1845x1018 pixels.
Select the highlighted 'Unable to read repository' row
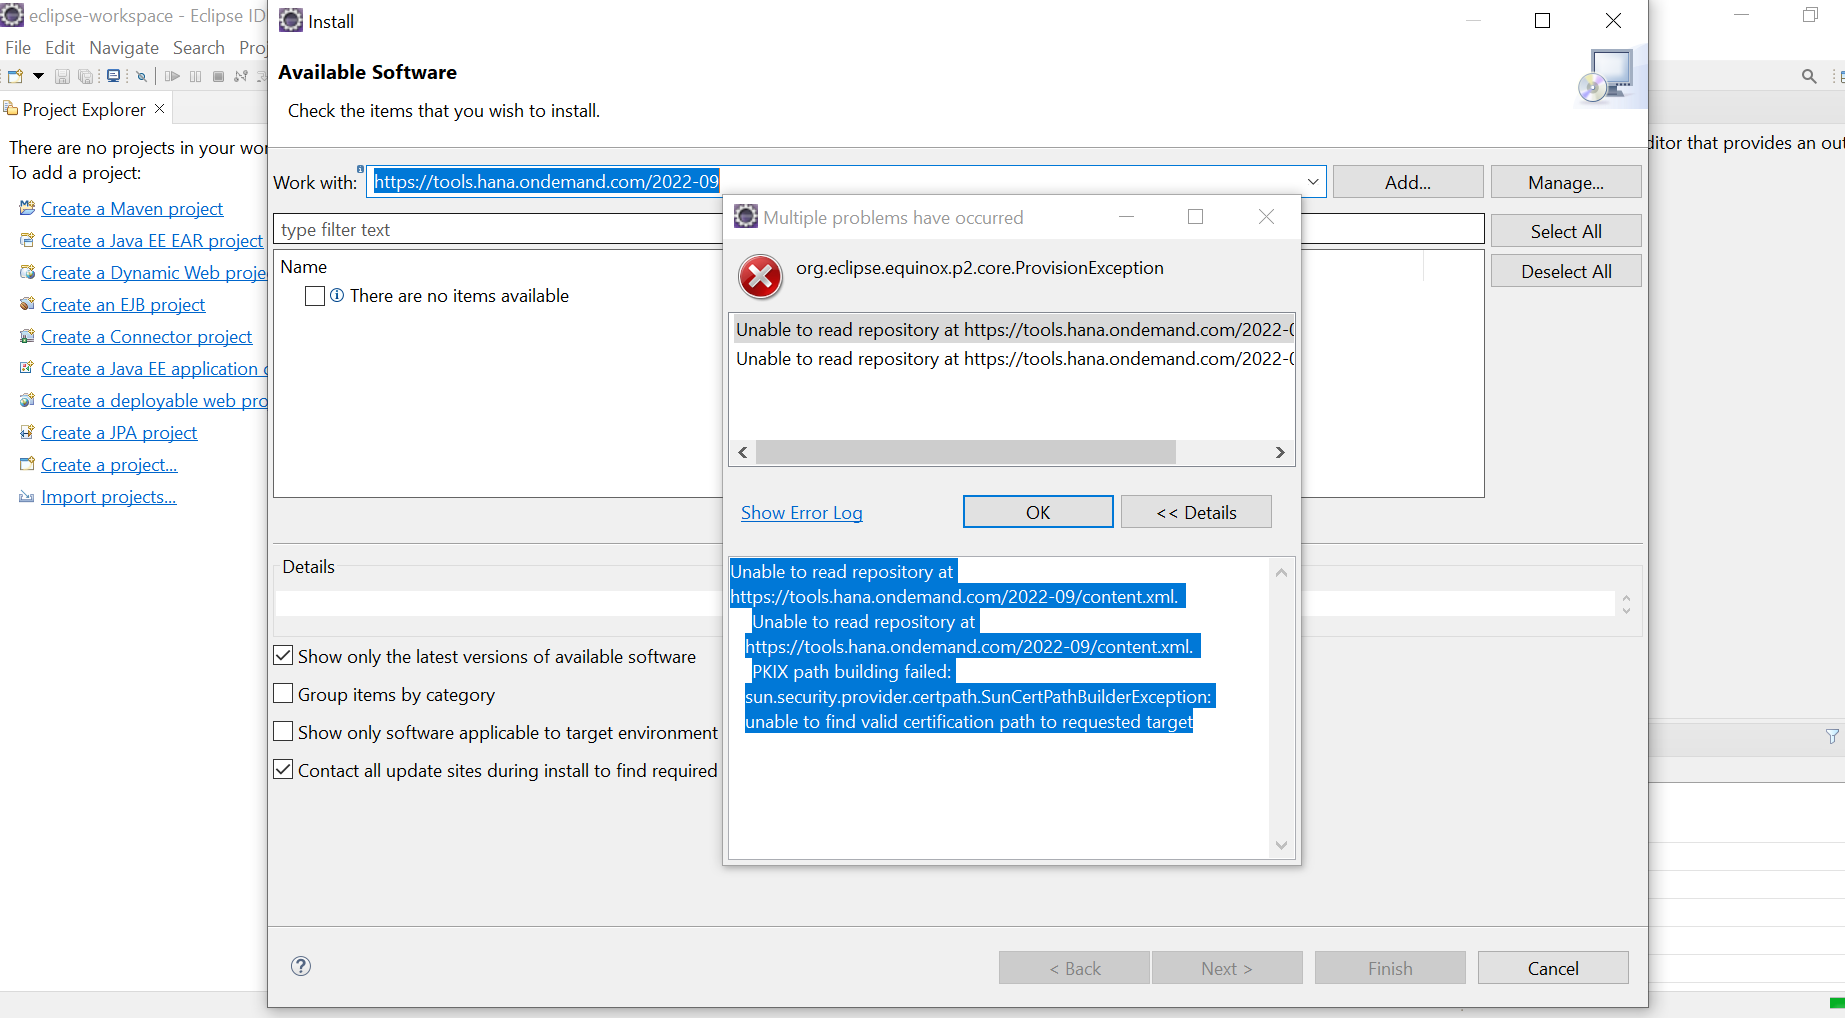click(x=1012, y=329)
